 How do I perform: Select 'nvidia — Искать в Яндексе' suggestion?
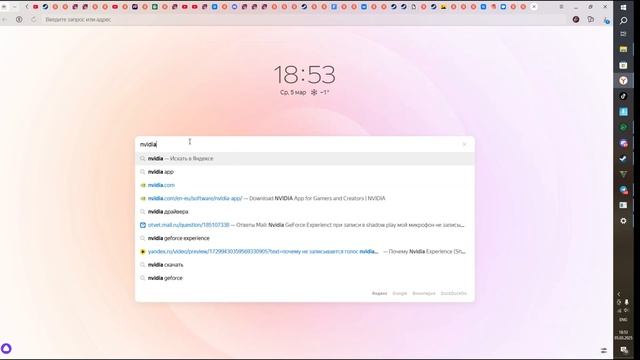tap(304, 158)
